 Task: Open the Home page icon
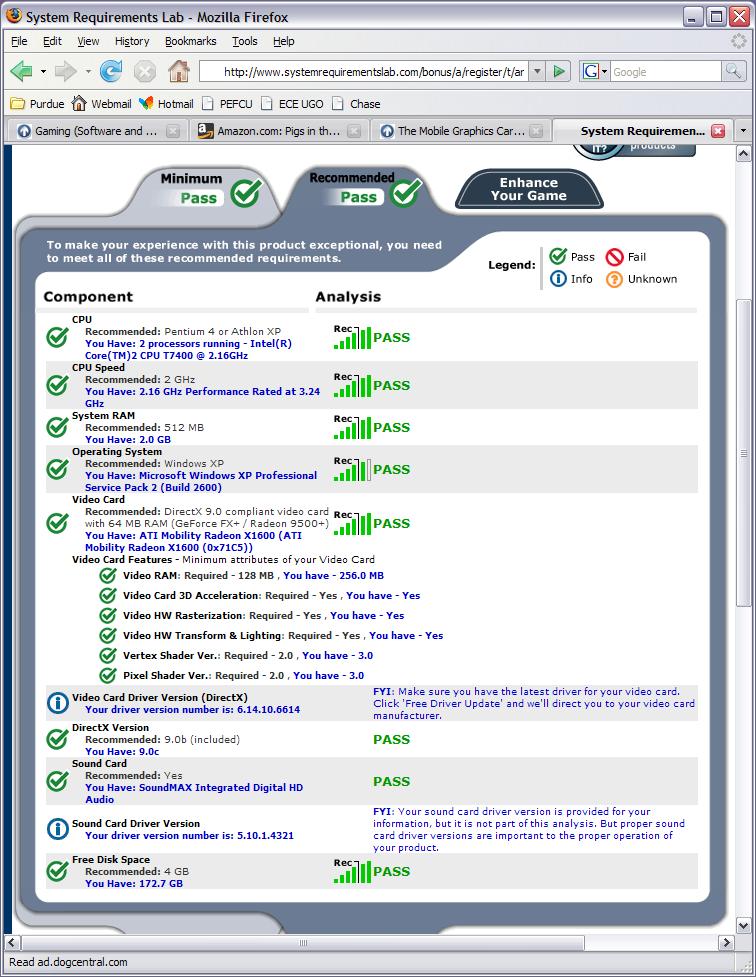pos(179,71)
